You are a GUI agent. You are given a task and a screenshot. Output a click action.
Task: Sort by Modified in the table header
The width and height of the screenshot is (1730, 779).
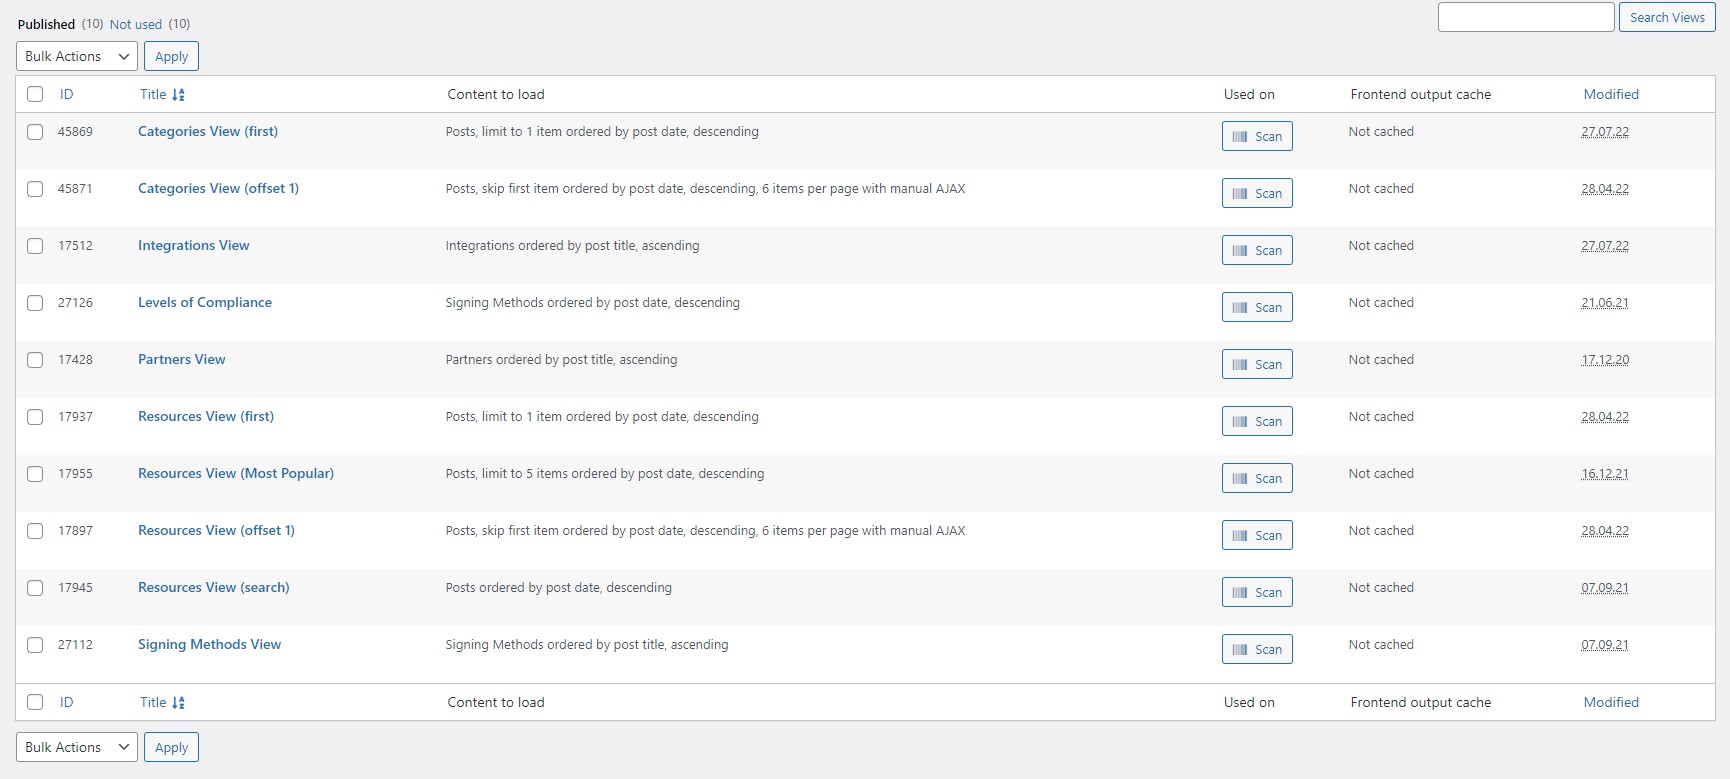pos(1611,94)
